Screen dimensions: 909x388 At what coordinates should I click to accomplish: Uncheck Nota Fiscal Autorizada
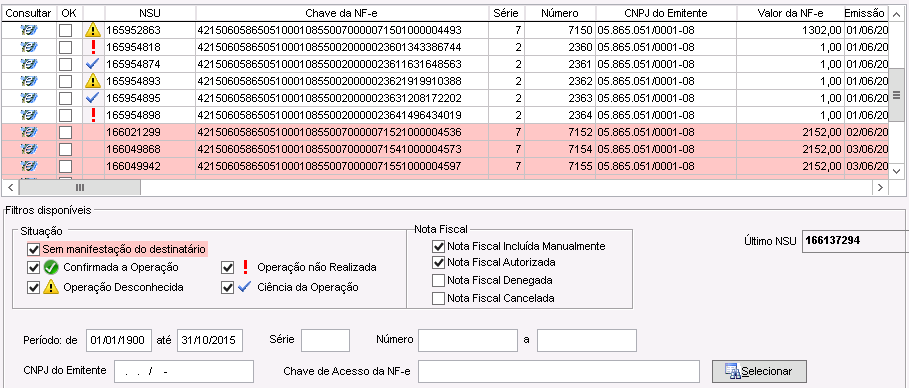coord(438,262)
